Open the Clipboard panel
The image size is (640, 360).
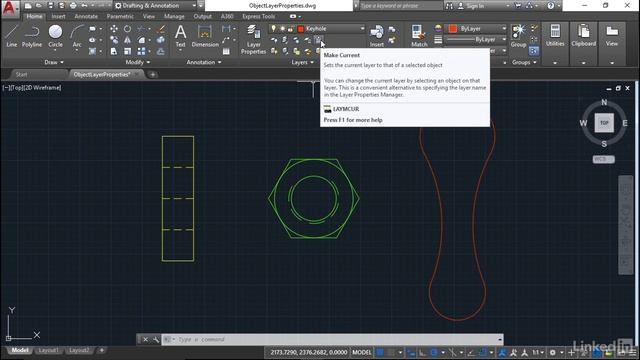pyautogui.click(x=583, y=36)
